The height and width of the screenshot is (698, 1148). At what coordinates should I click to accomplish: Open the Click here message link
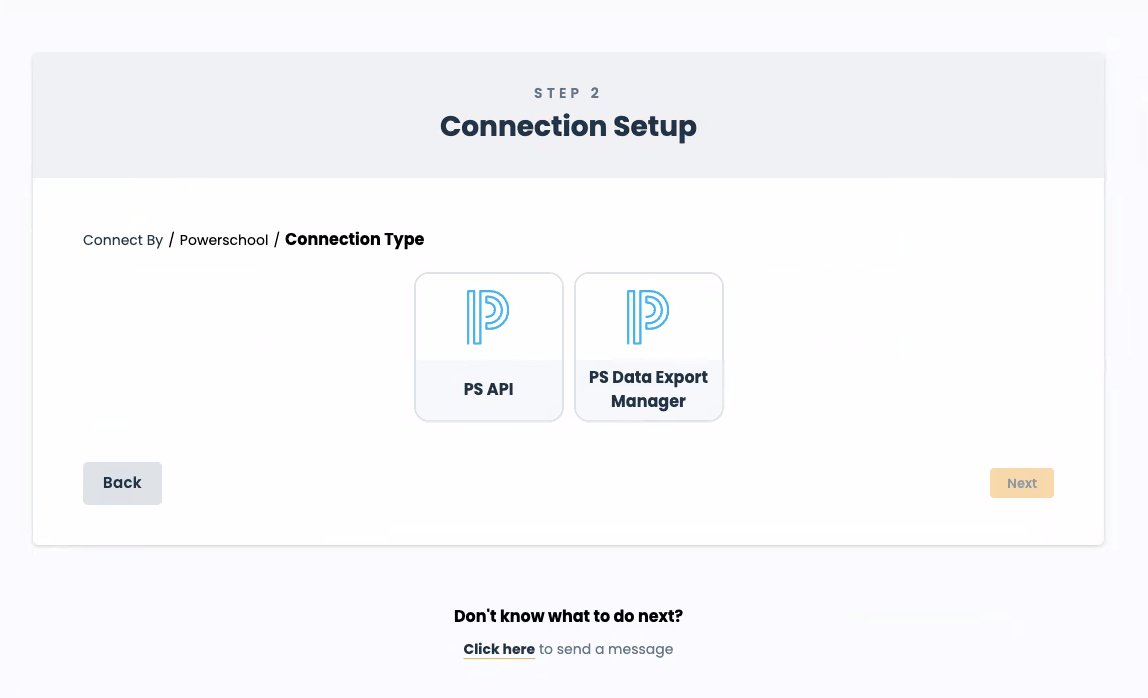(x=499, y=650)
